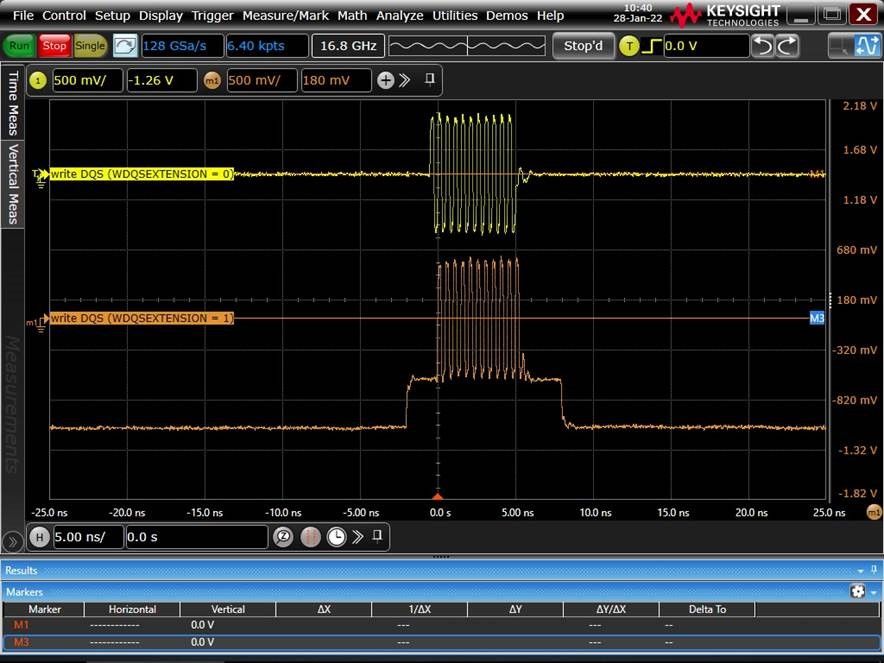
Task: Expand the double-chevron in the horizontal toolbar
Action: 360,537
